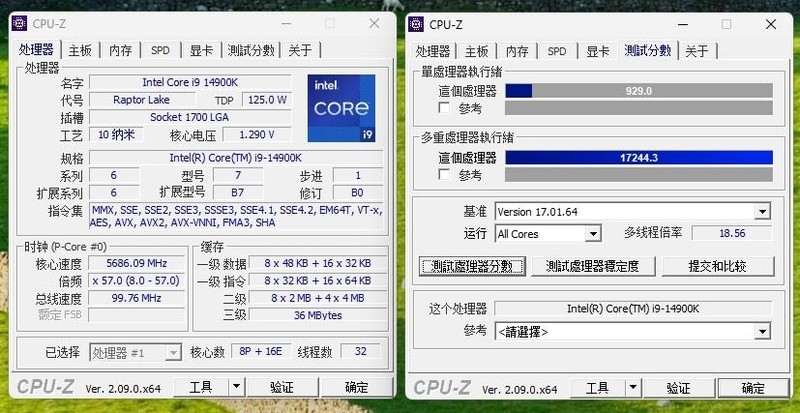Click the 名字 field Intel Core i9 14900K
The width and height of the screenshot is (800, 413).
click(190, 82)
